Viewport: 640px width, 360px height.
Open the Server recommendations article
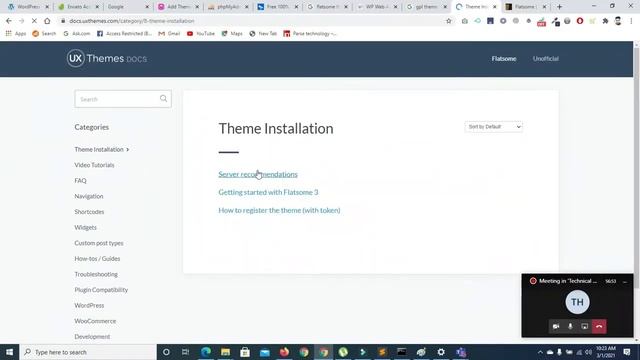[x=258, y=174]
